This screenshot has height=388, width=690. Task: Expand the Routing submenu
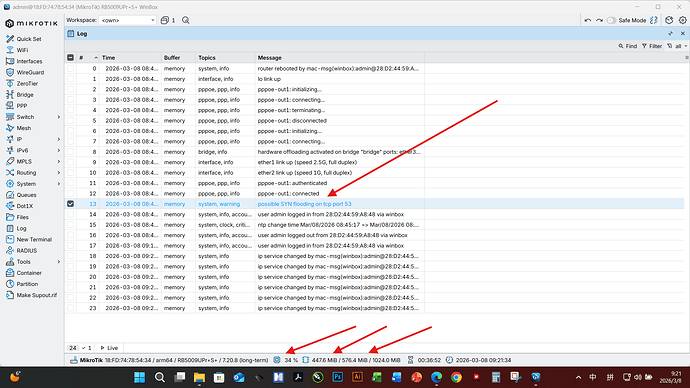(59, 172)
